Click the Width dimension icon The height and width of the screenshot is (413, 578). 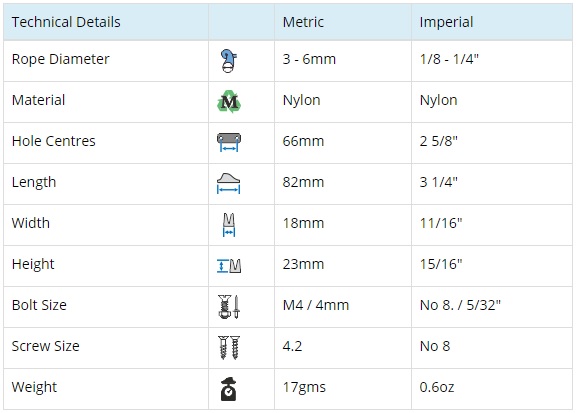tap(229, 224)
